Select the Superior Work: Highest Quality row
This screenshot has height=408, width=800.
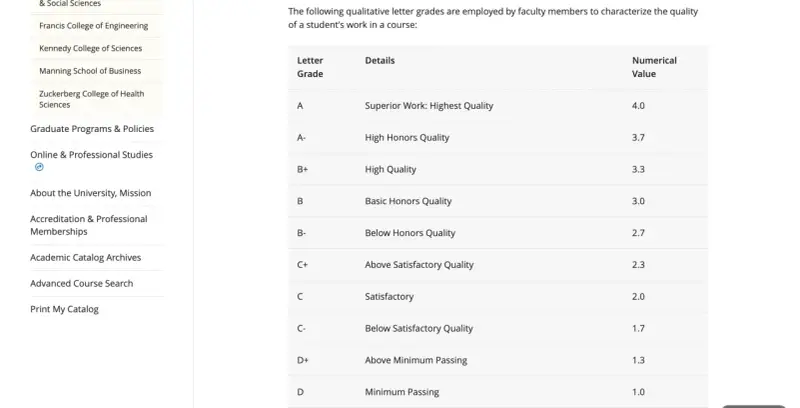coord(498,106)
